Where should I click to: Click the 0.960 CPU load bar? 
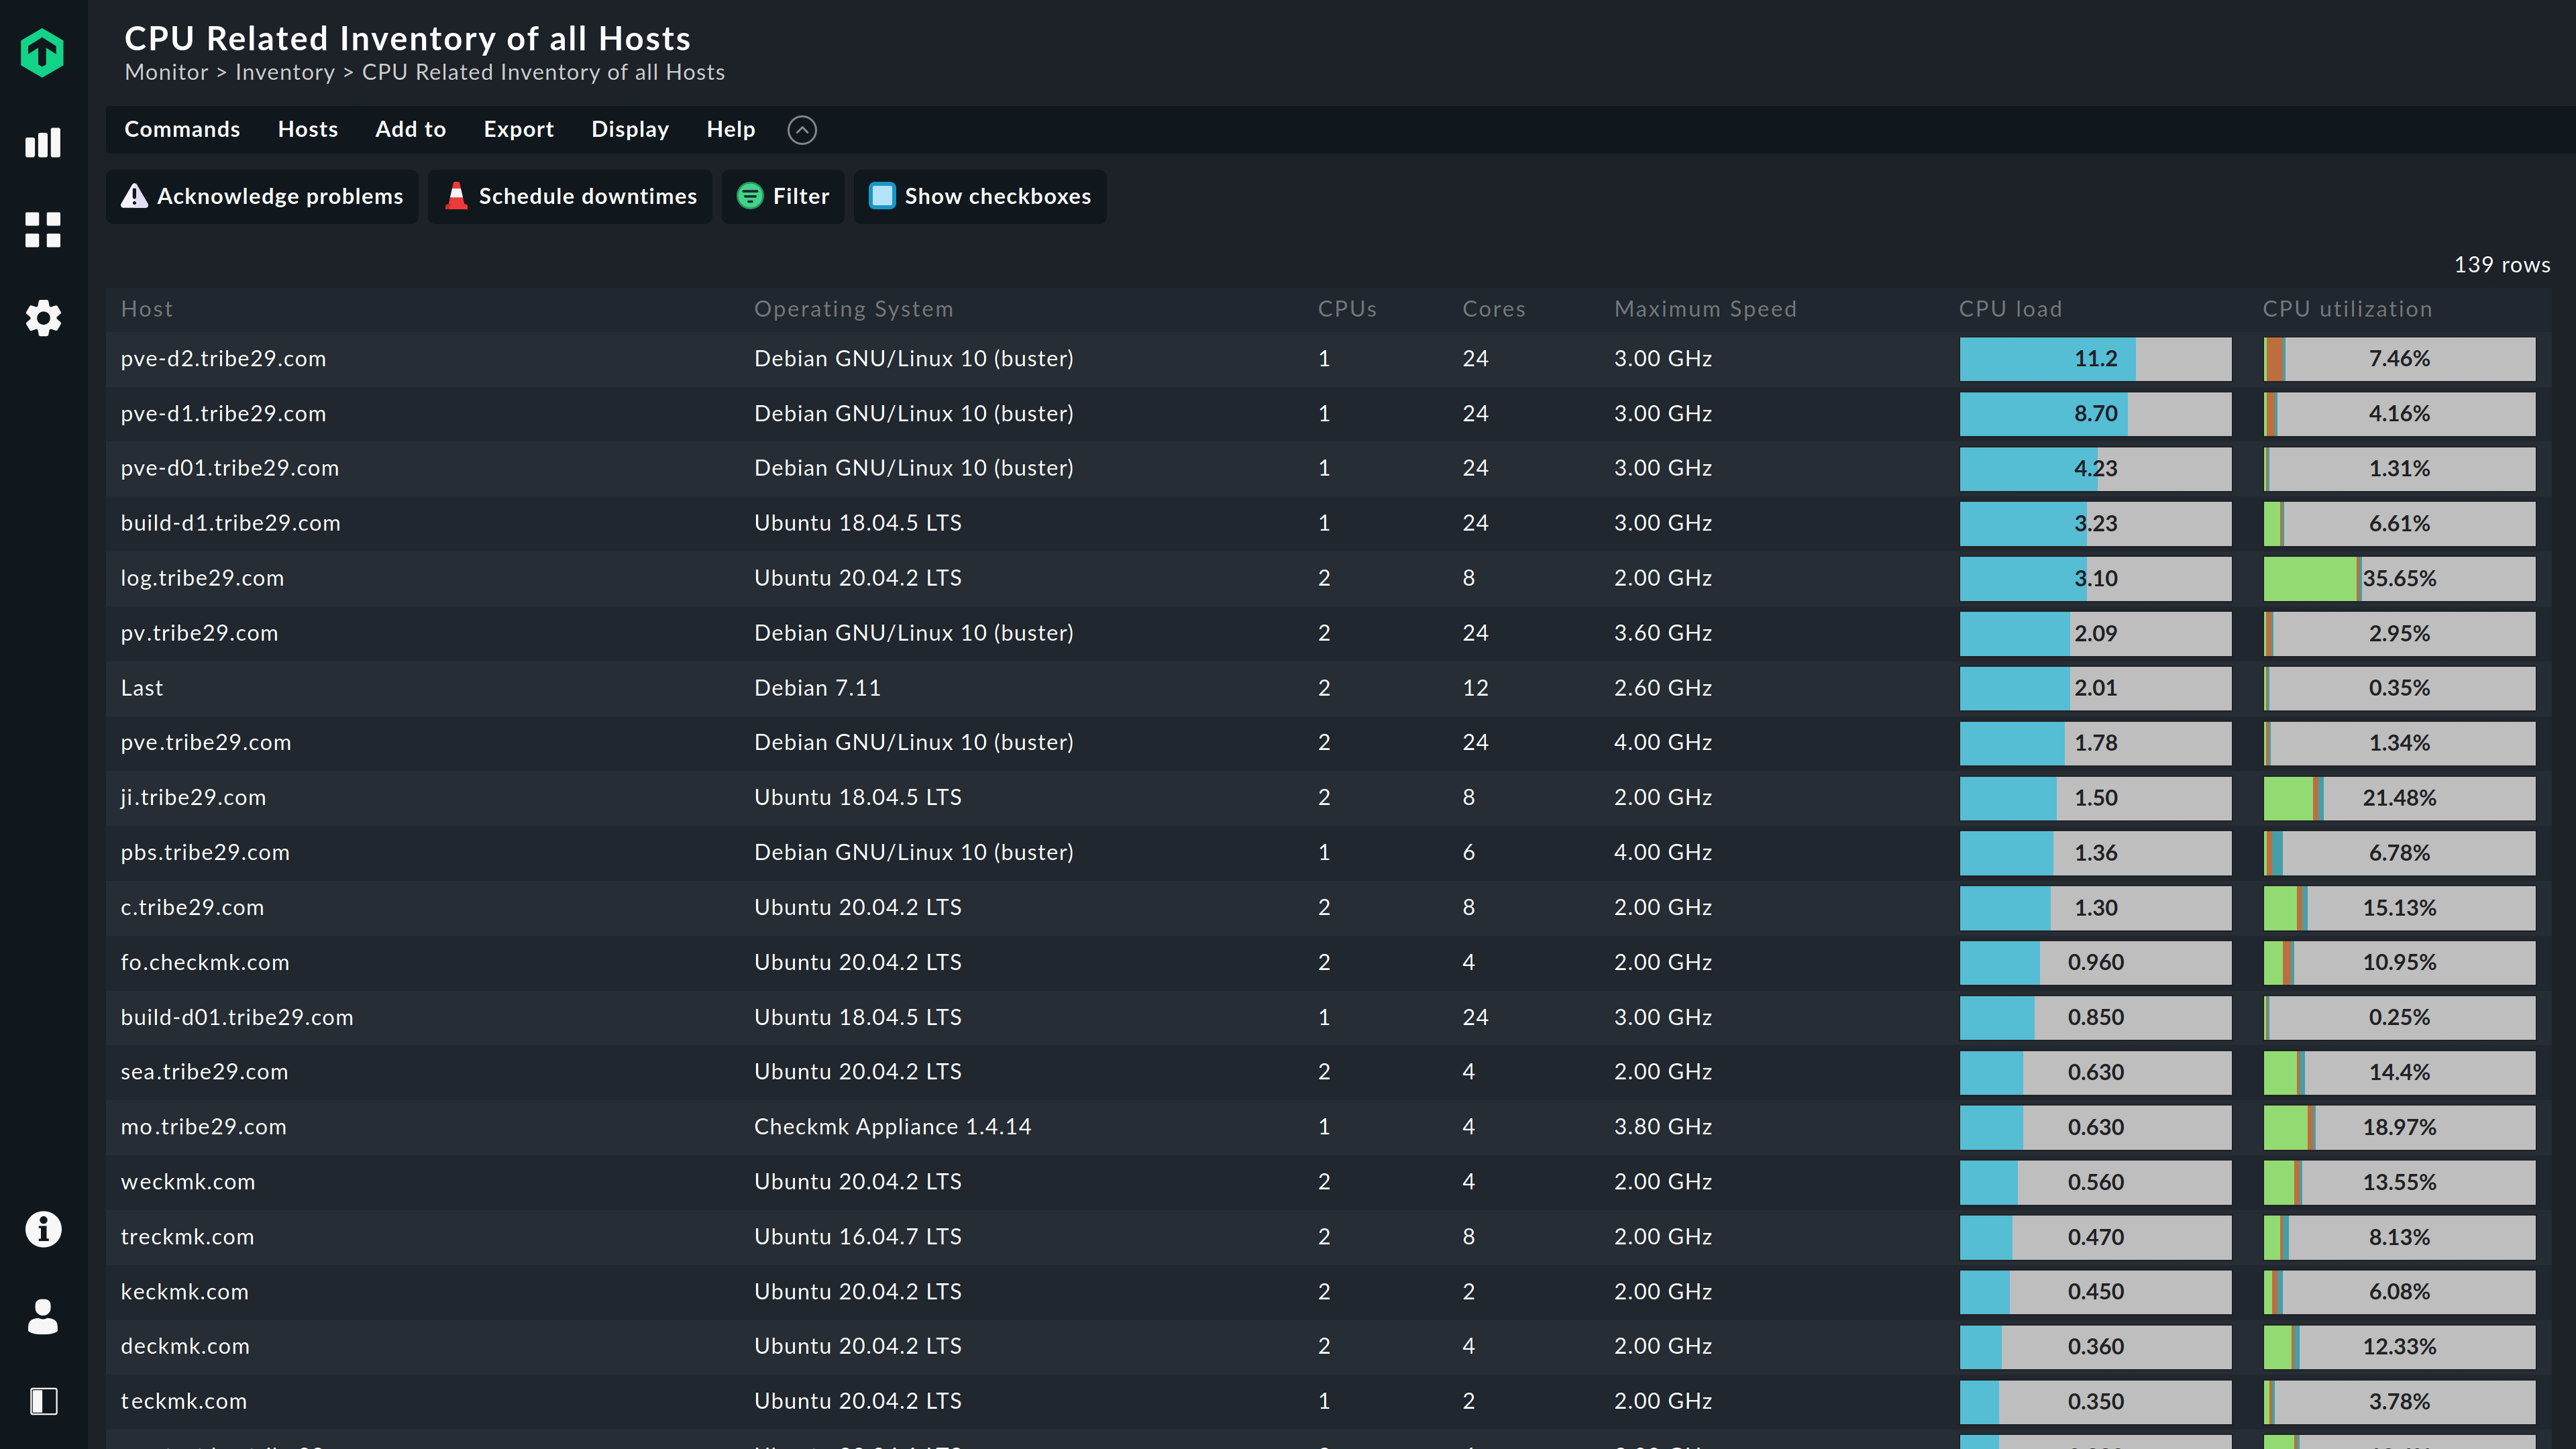pos(2095,963)
